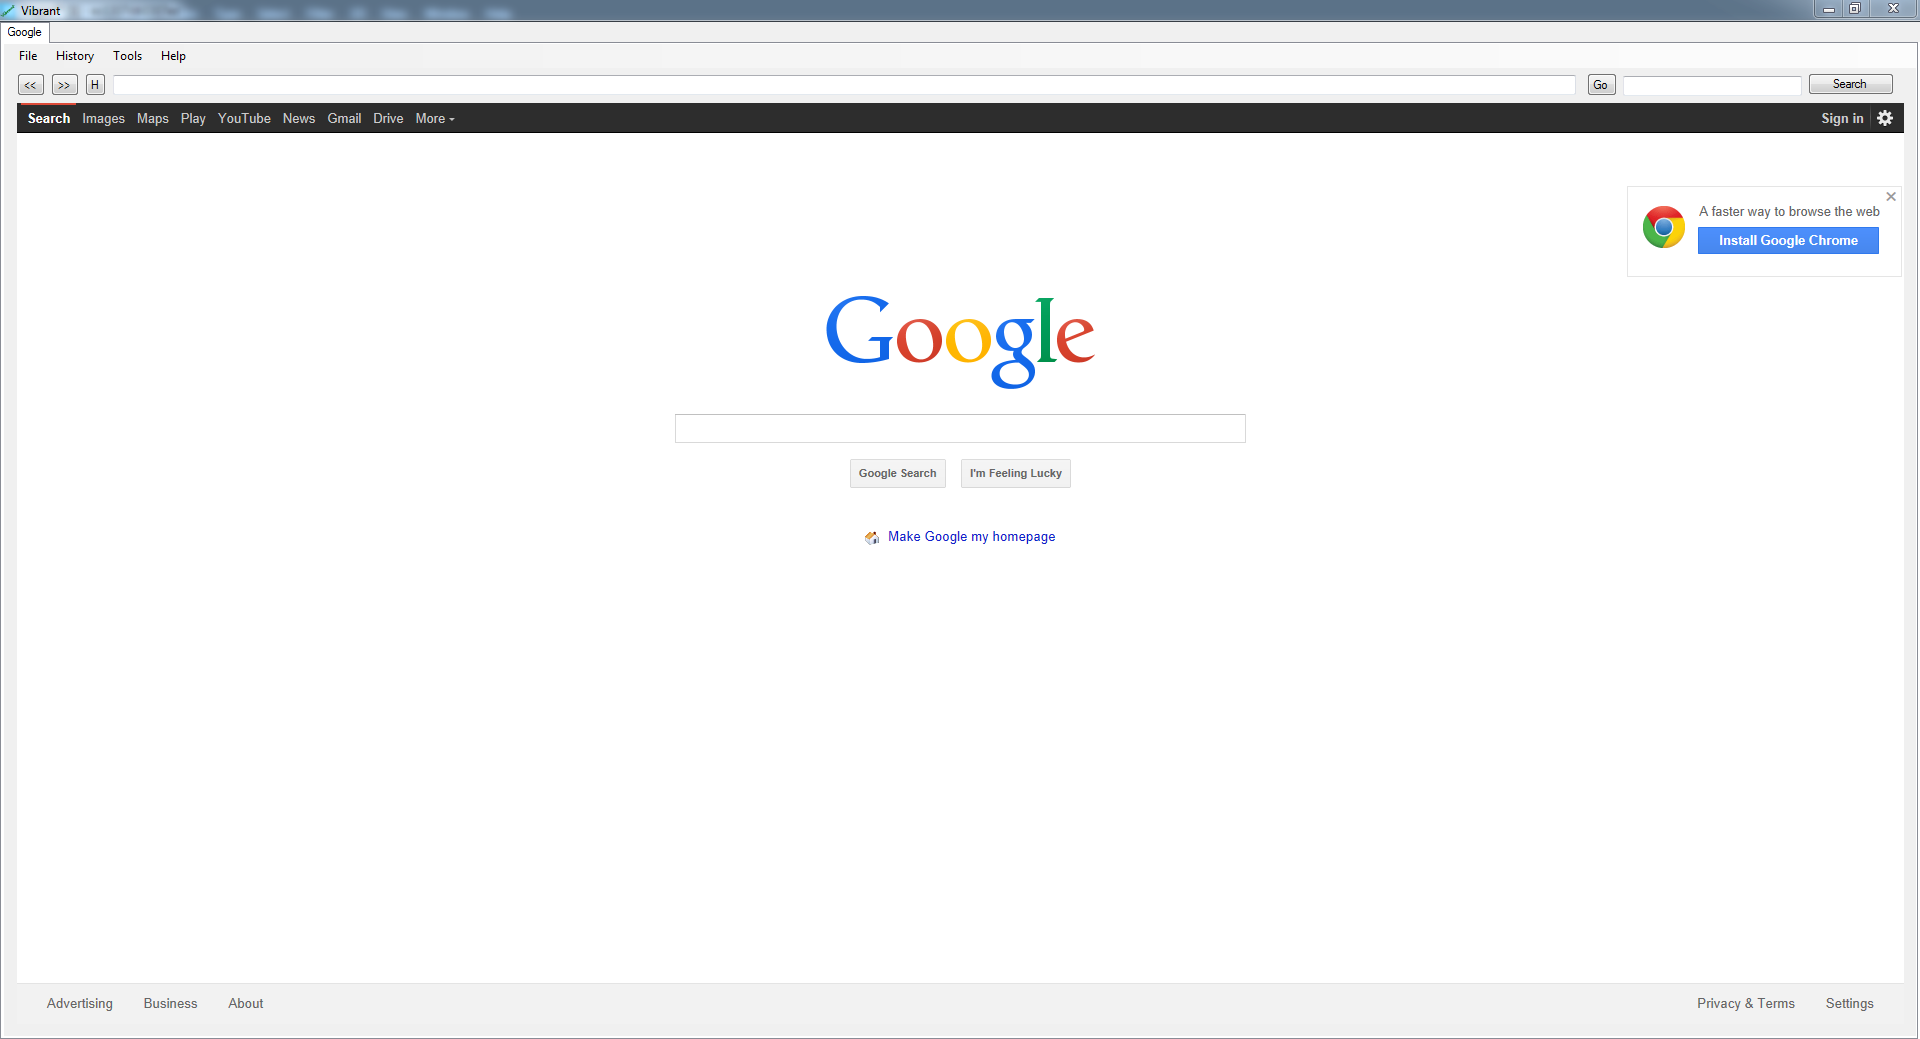Viewport: 1920px width, 1039px height.
Task: Click the Chrome logo in the promo box
Action: (x=1663, y=227)
